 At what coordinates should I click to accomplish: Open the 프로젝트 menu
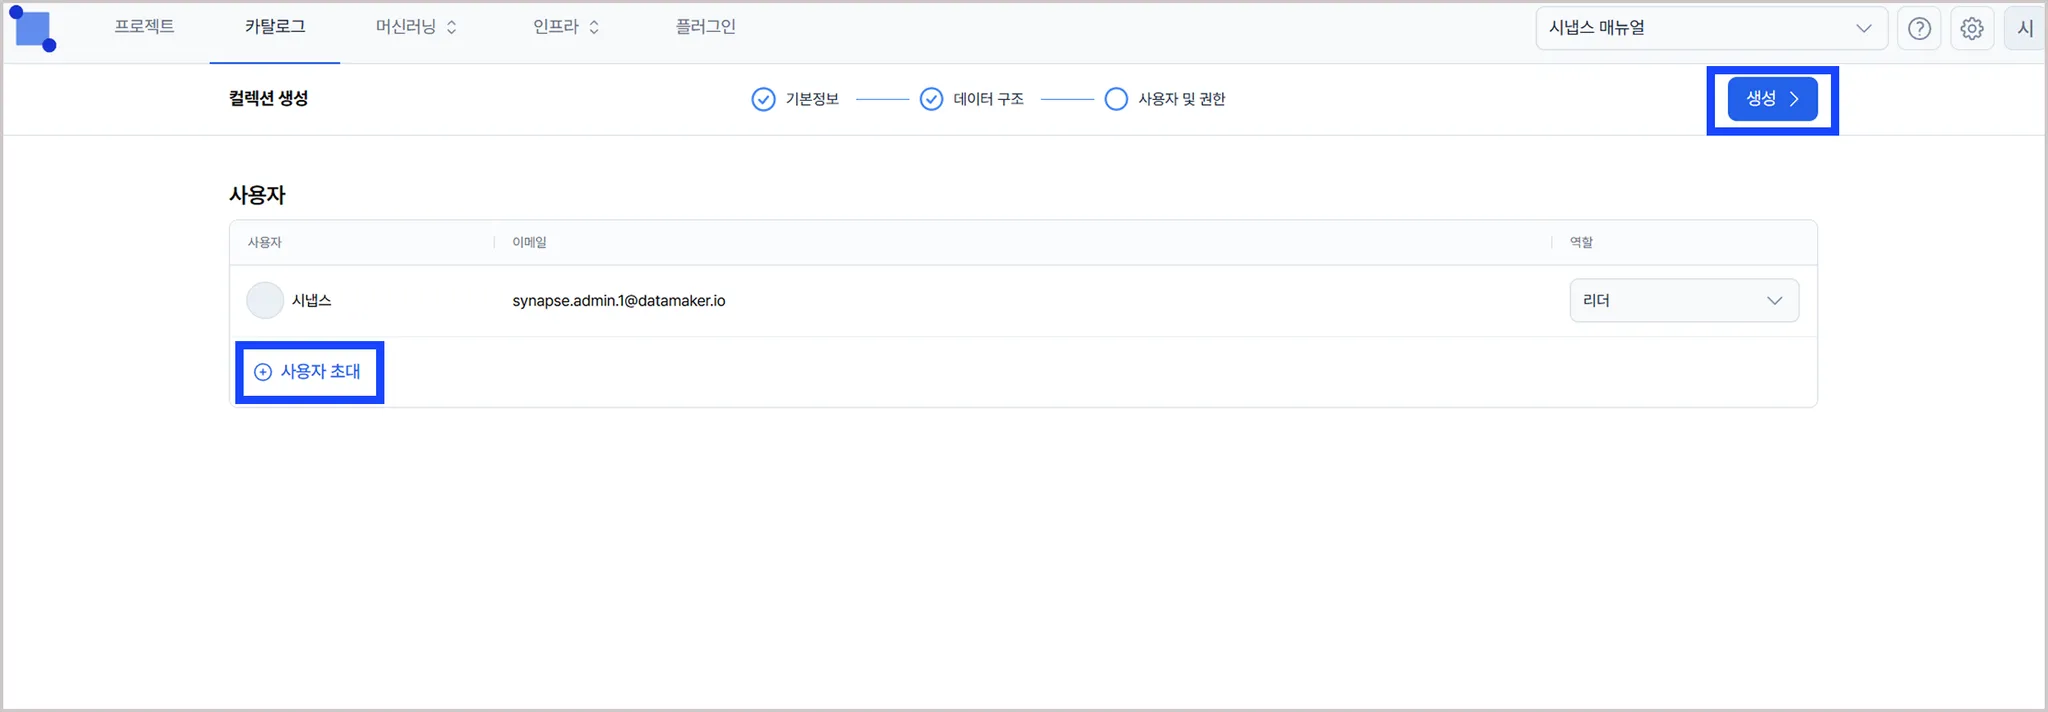coord(144,27)
